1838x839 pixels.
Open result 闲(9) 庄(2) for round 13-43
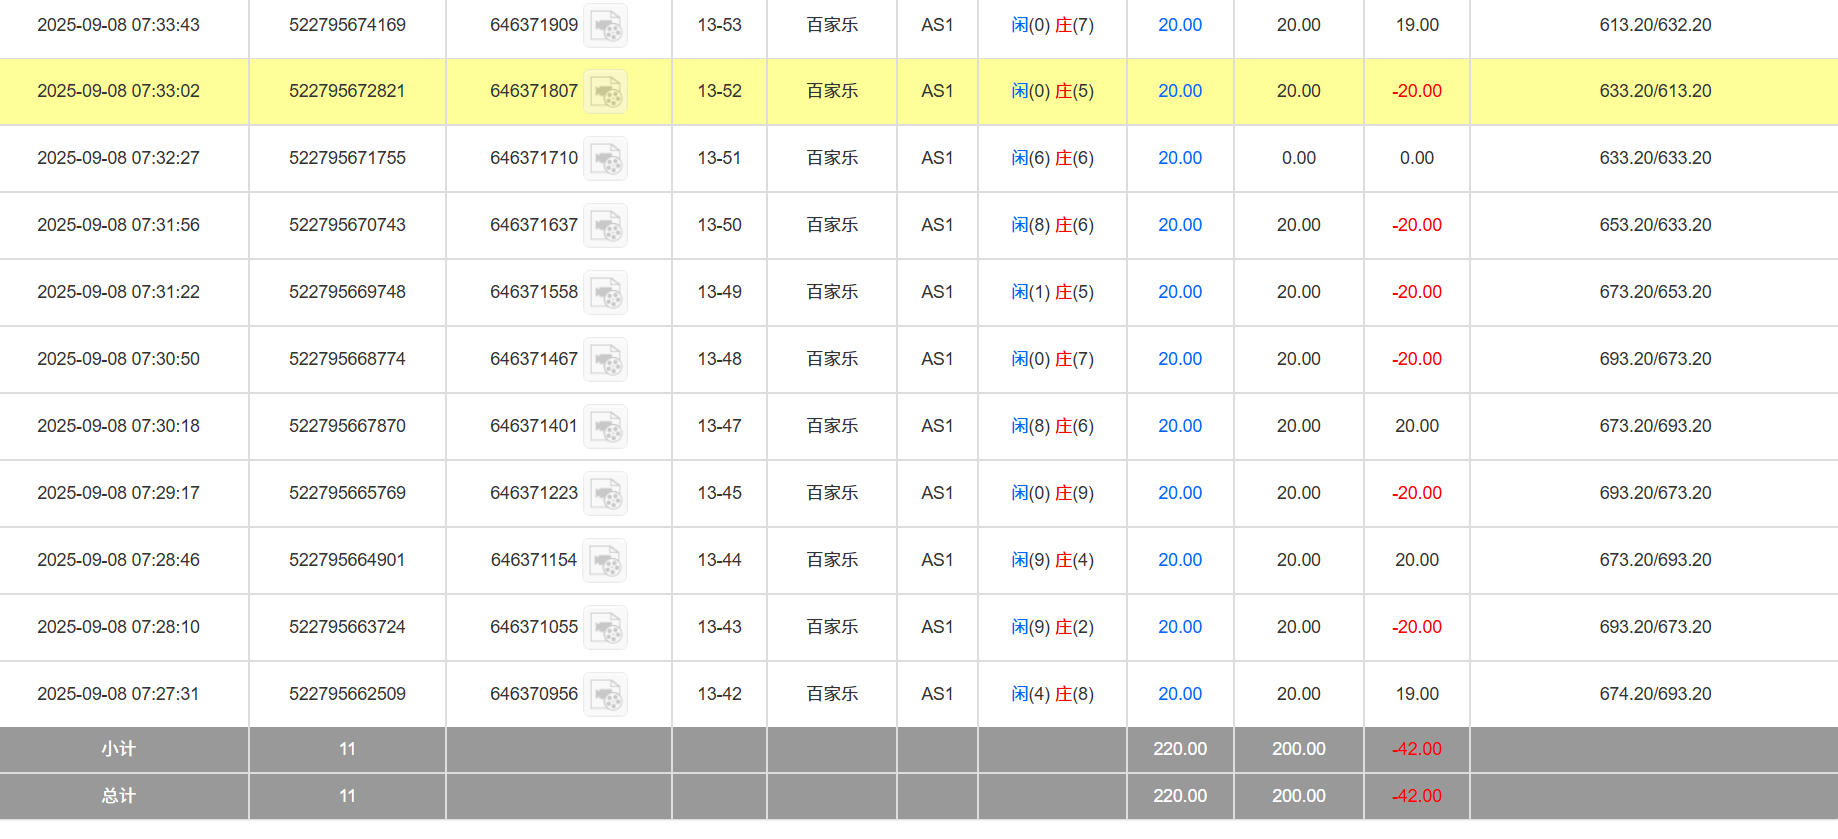1052,627
